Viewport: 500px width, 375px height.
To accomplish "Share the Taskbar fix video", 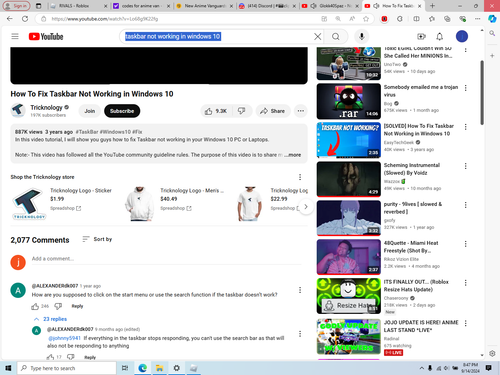I will point(273,111).
